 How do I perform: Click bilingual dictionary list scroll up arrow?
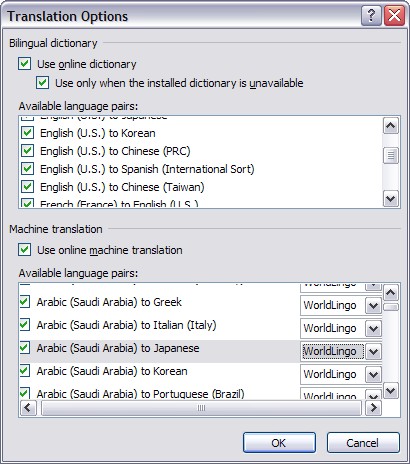tap(391, 126)
